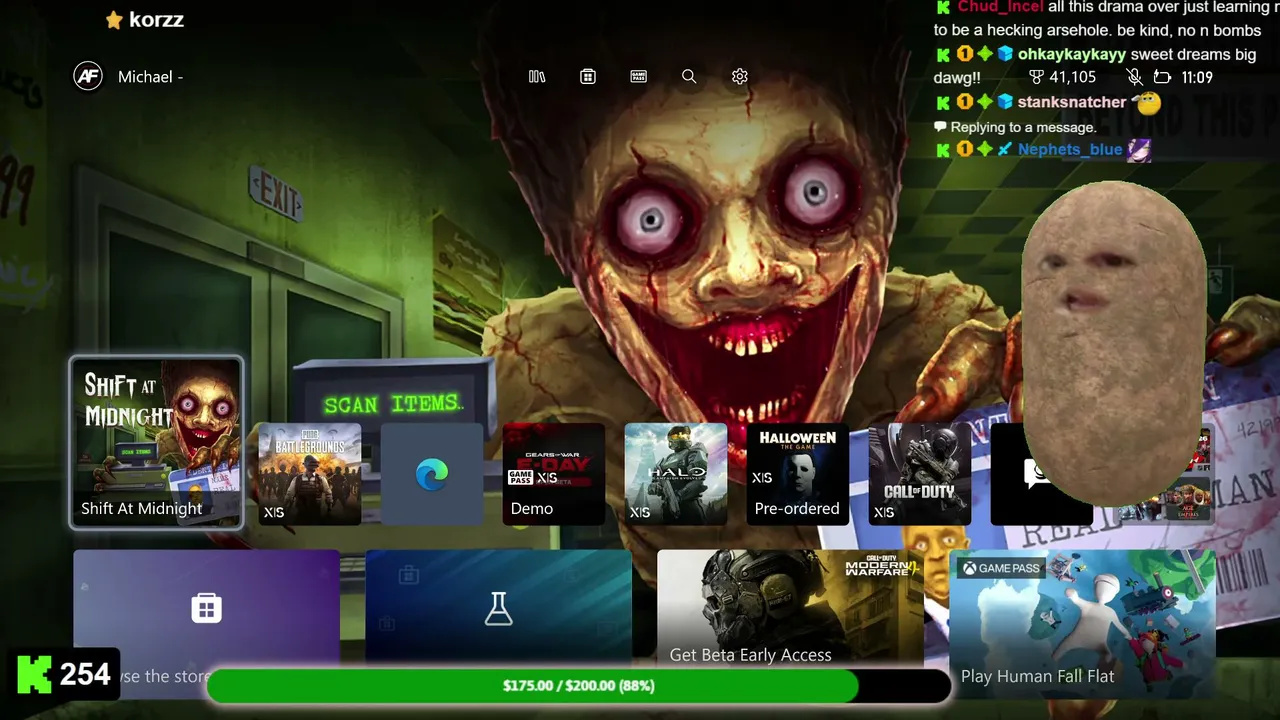Open the search magnifier icon

coord(689,77)
